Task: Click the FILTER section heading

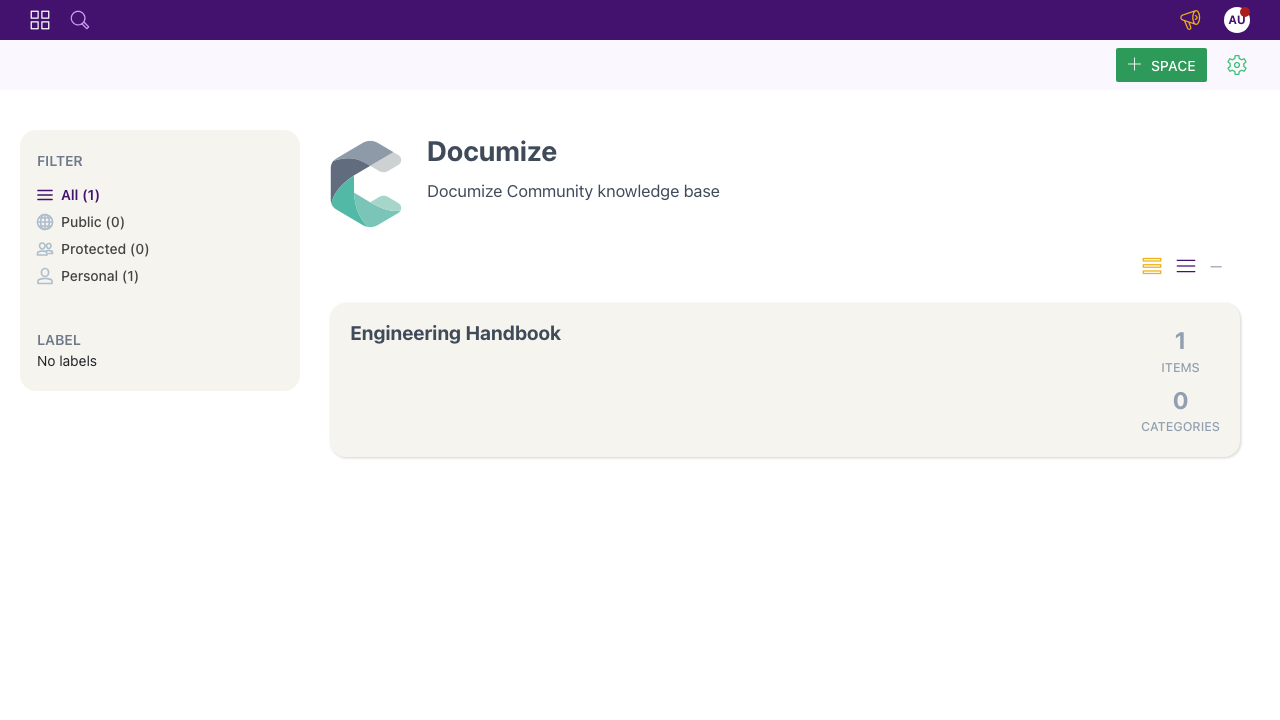Action: pyautogui.click(x=60, y=161)
